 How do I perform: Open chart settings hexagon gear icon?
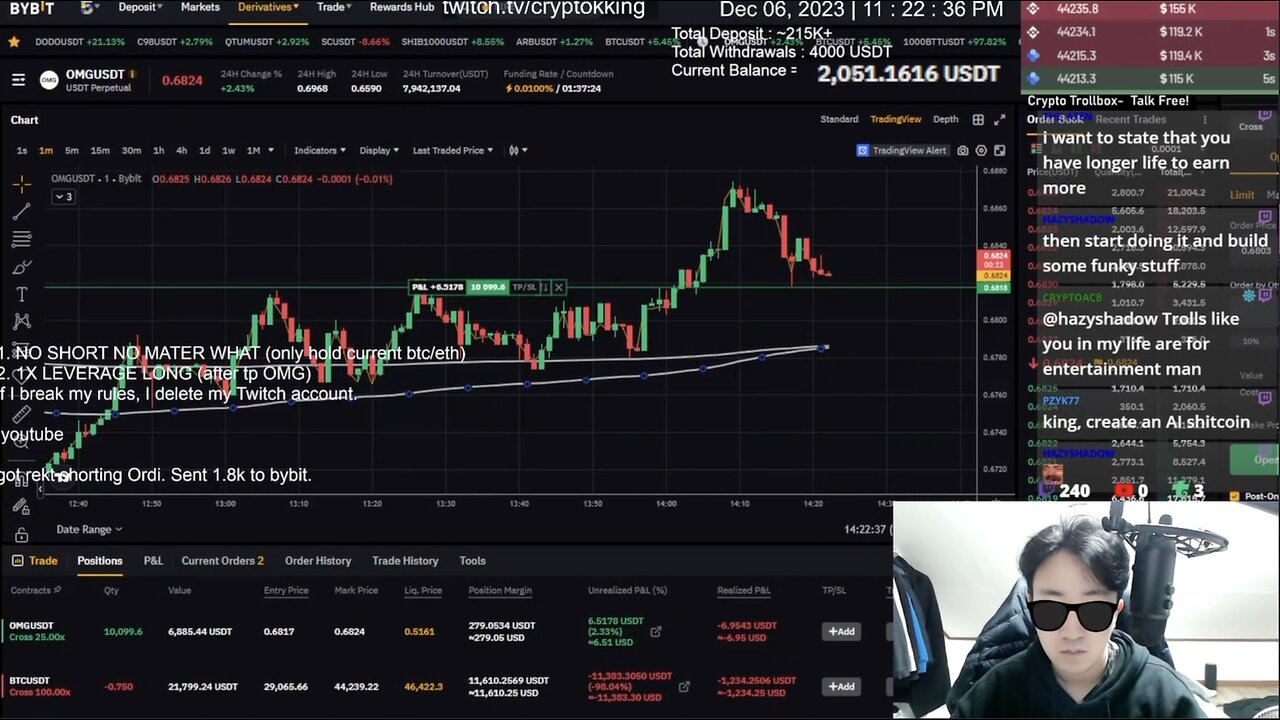click(981, 150)
